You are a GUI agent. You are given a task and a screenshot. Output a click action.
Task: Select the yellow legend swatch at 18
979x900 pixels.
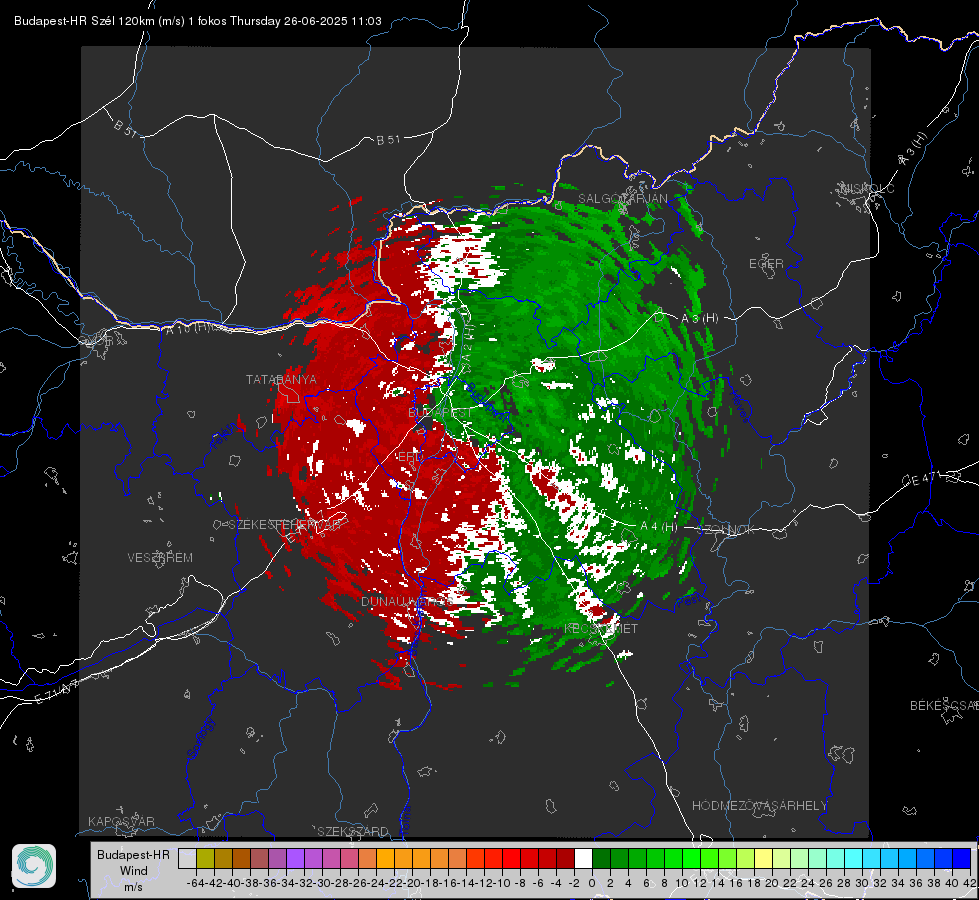pyautogui.click(x=763, y=858)
